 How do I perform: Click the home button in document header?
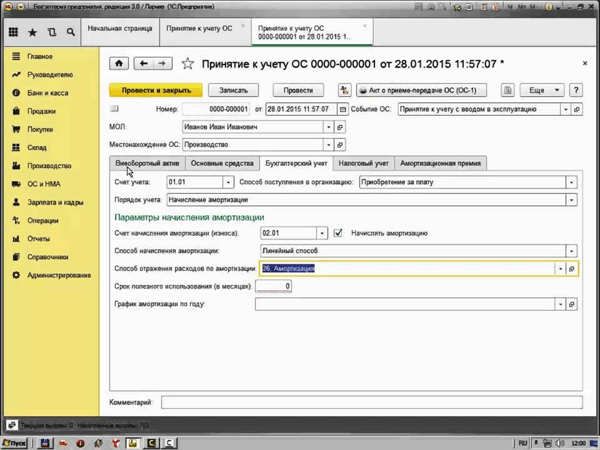pos(119,64)
